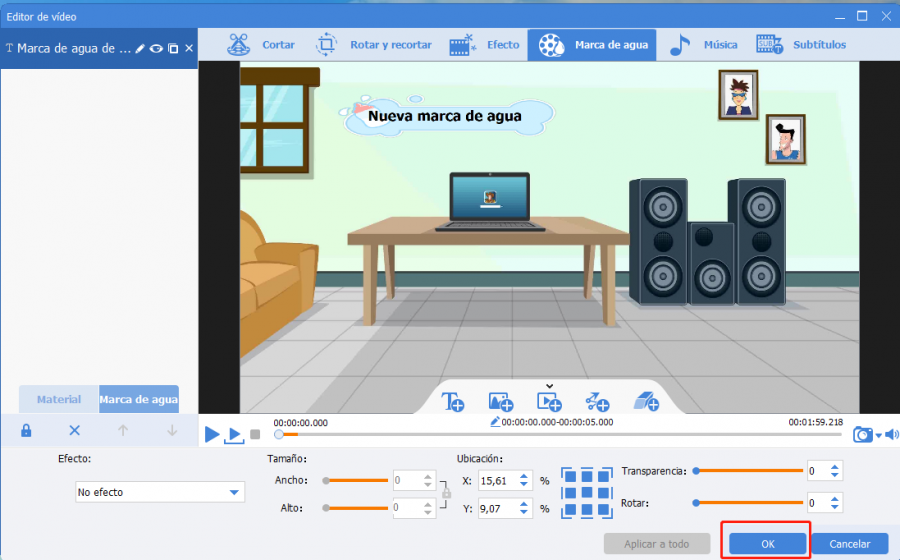Align watermark to top-left position
Viewport: 900px width, 560px height.
569,476
